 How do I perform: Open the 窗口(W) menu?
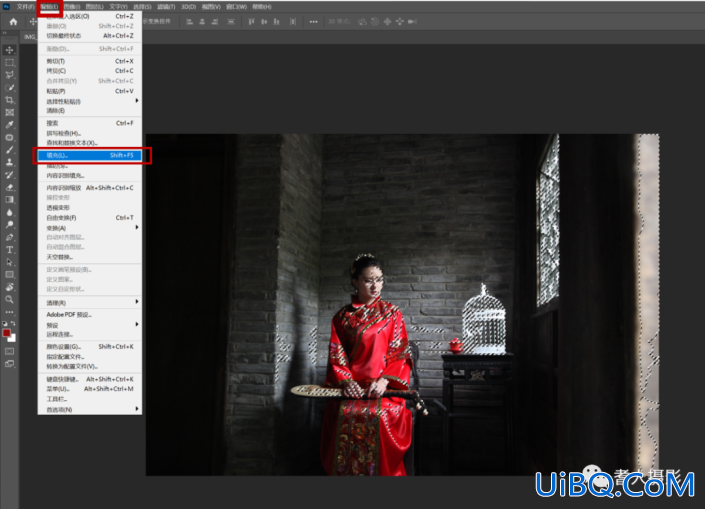(x=236, y=7)
